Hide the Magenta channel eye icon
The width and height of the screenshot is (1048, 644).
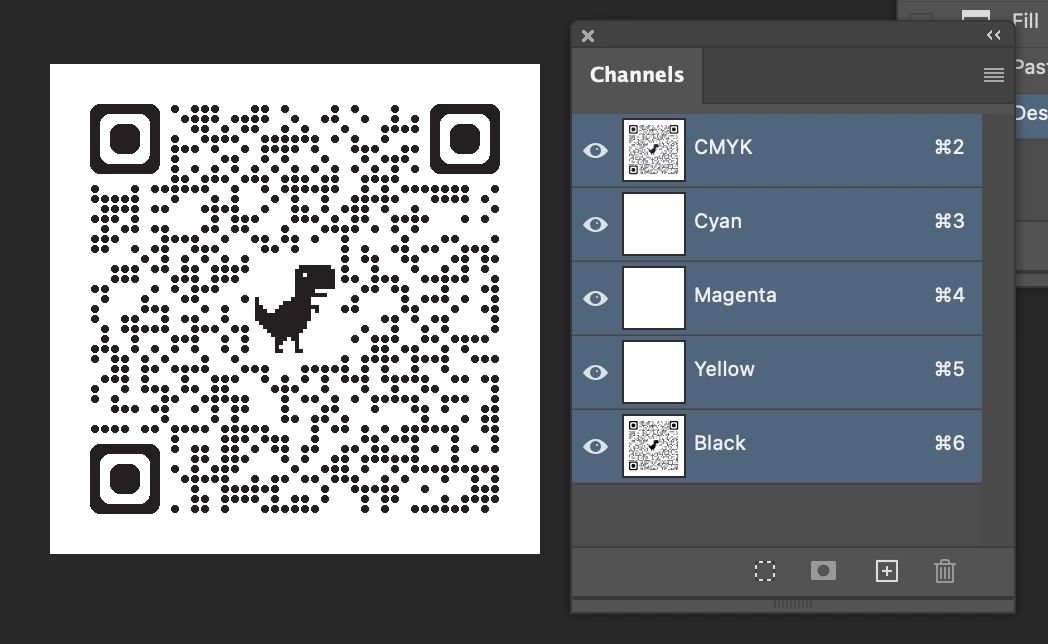coord(595,298)
